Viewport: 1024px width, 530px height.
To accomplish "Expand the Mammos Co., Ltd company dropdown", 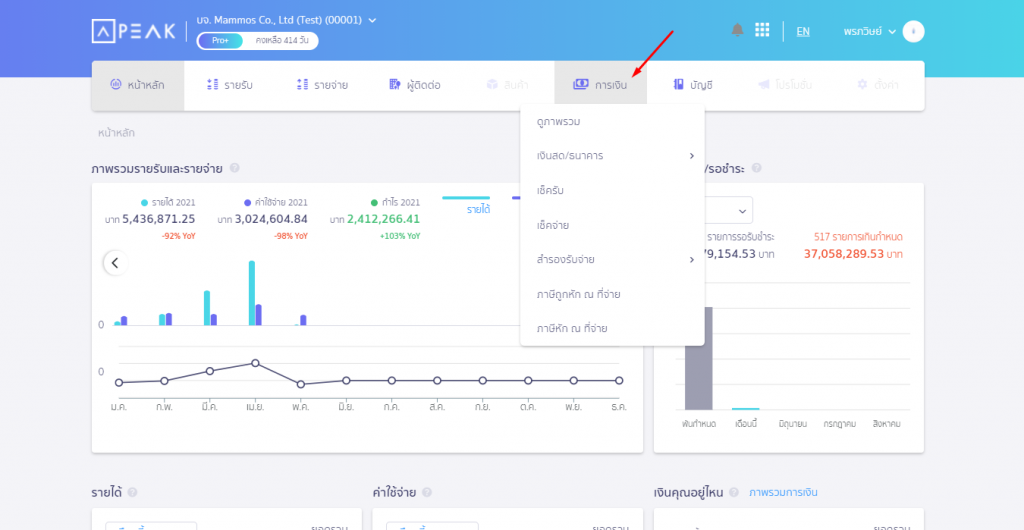I will tap(373, 20).
